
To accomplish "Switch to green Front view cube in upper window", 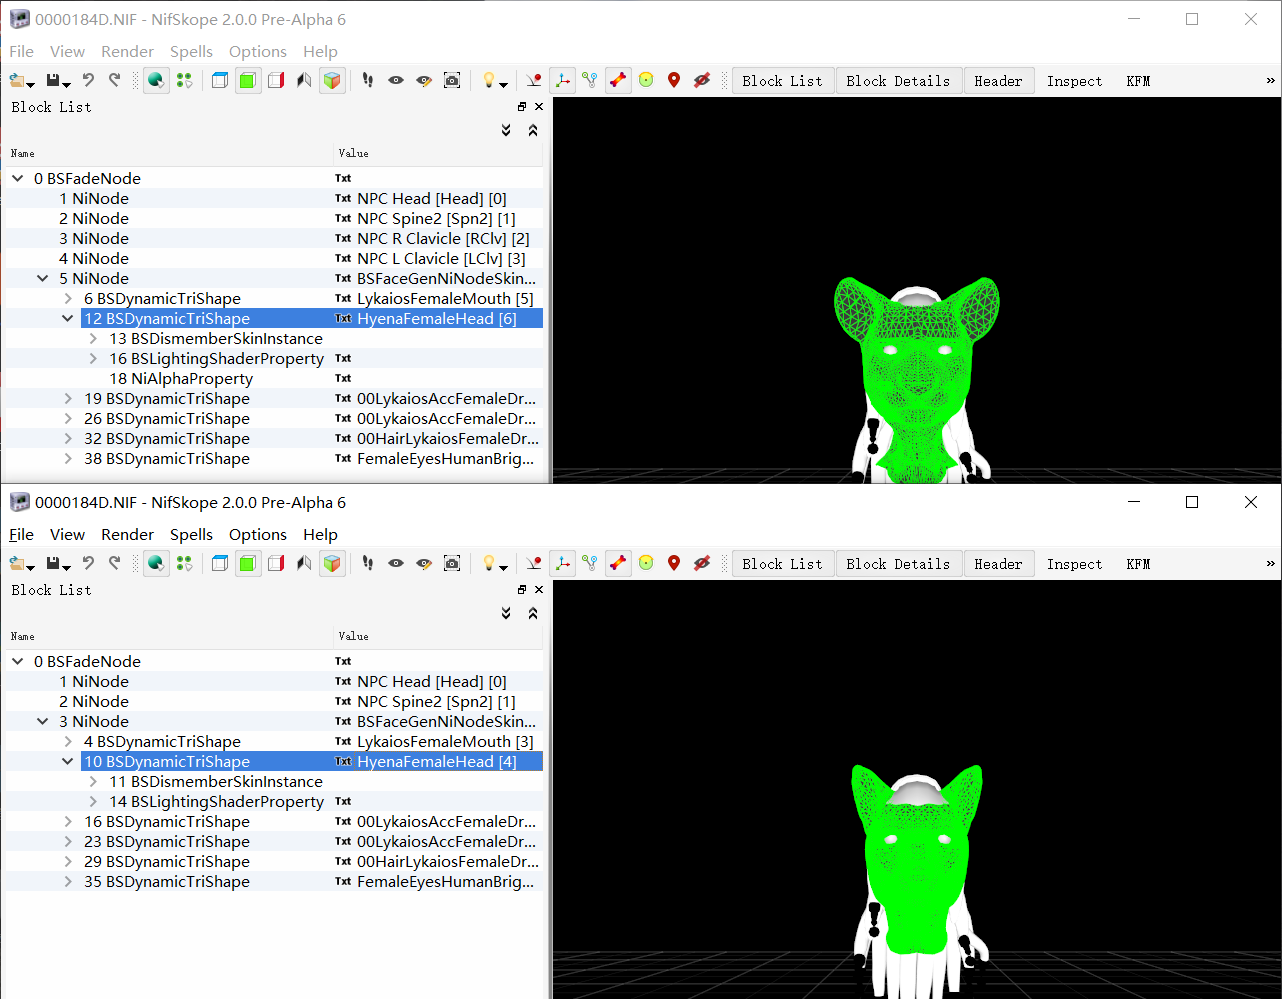I will point(248,81).
